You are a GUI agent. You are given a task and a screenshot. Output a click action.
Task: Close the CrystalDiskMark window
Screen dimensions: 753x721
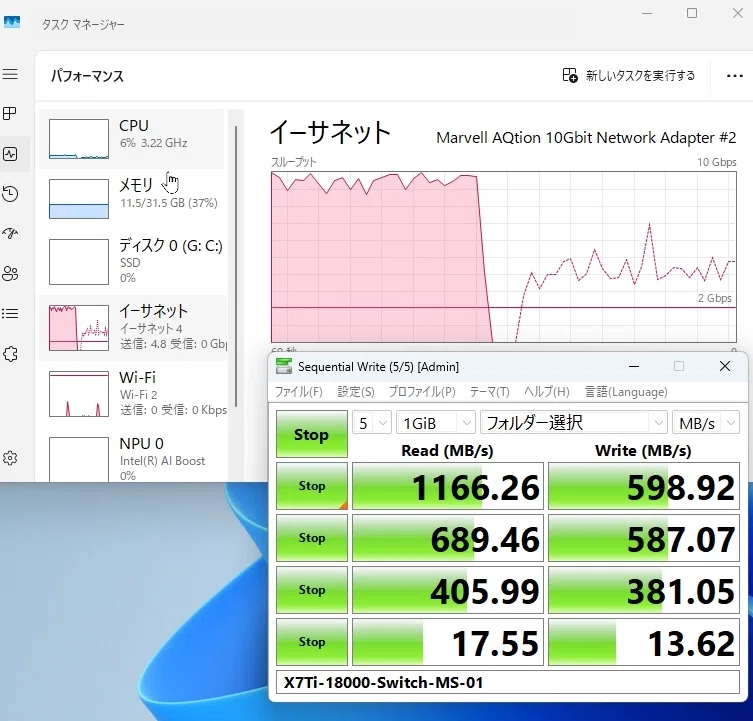(725, 366)
